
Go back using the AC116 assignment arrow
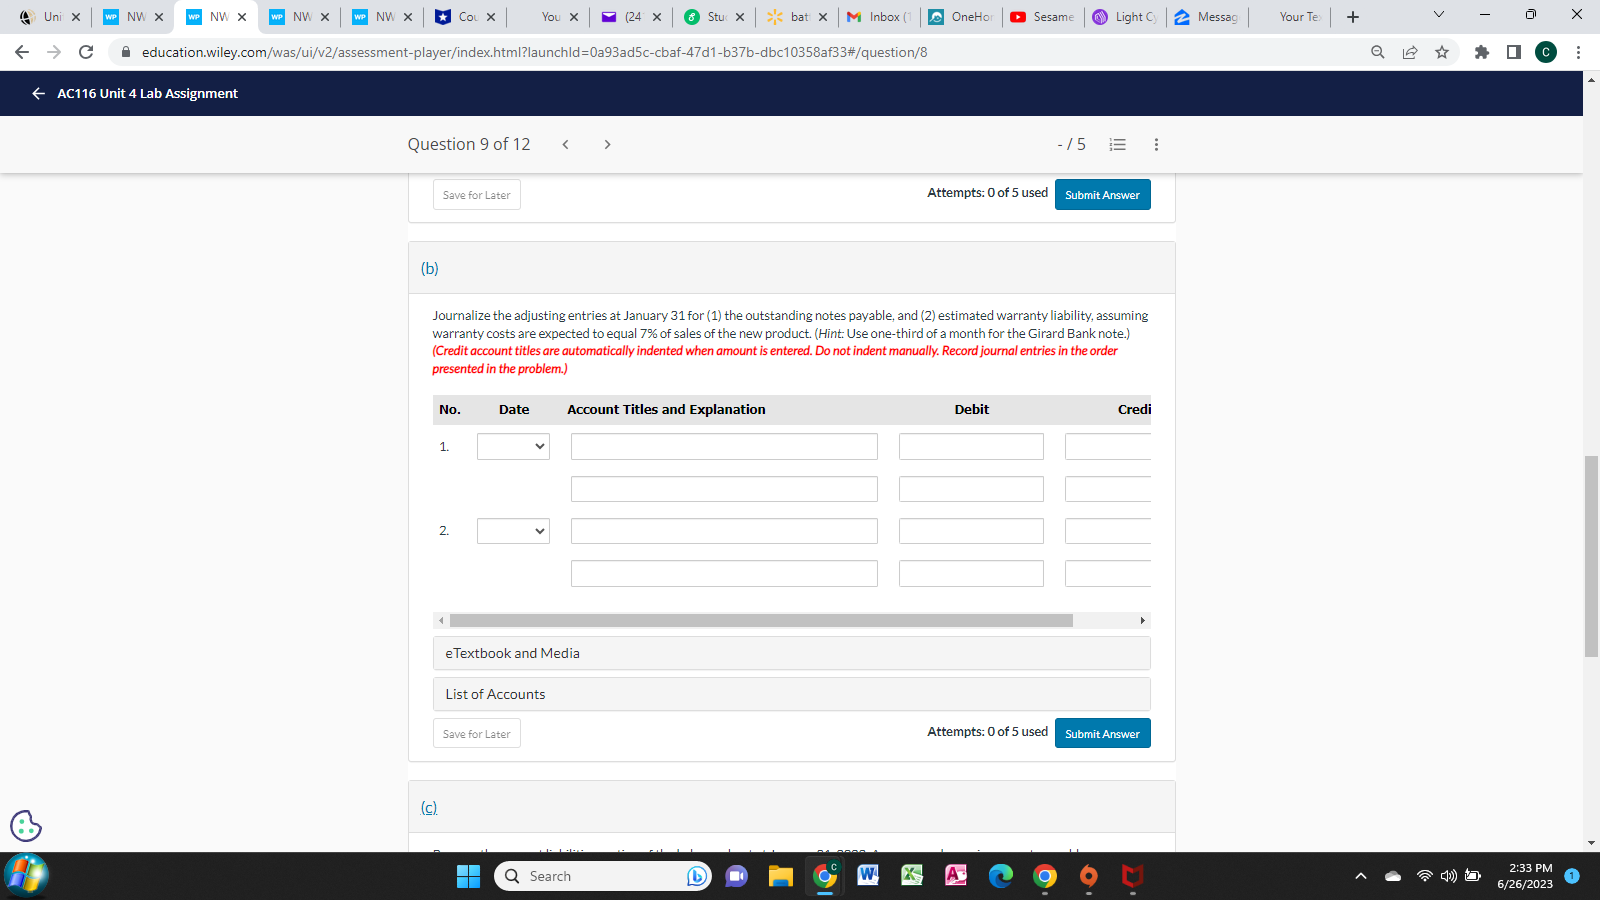38,93
